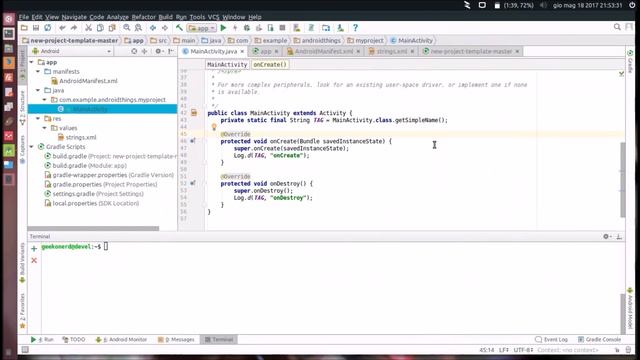This screenshot has height=360, width=640.
Task: Toggle the Build Variants side panel
Action: 22,262
